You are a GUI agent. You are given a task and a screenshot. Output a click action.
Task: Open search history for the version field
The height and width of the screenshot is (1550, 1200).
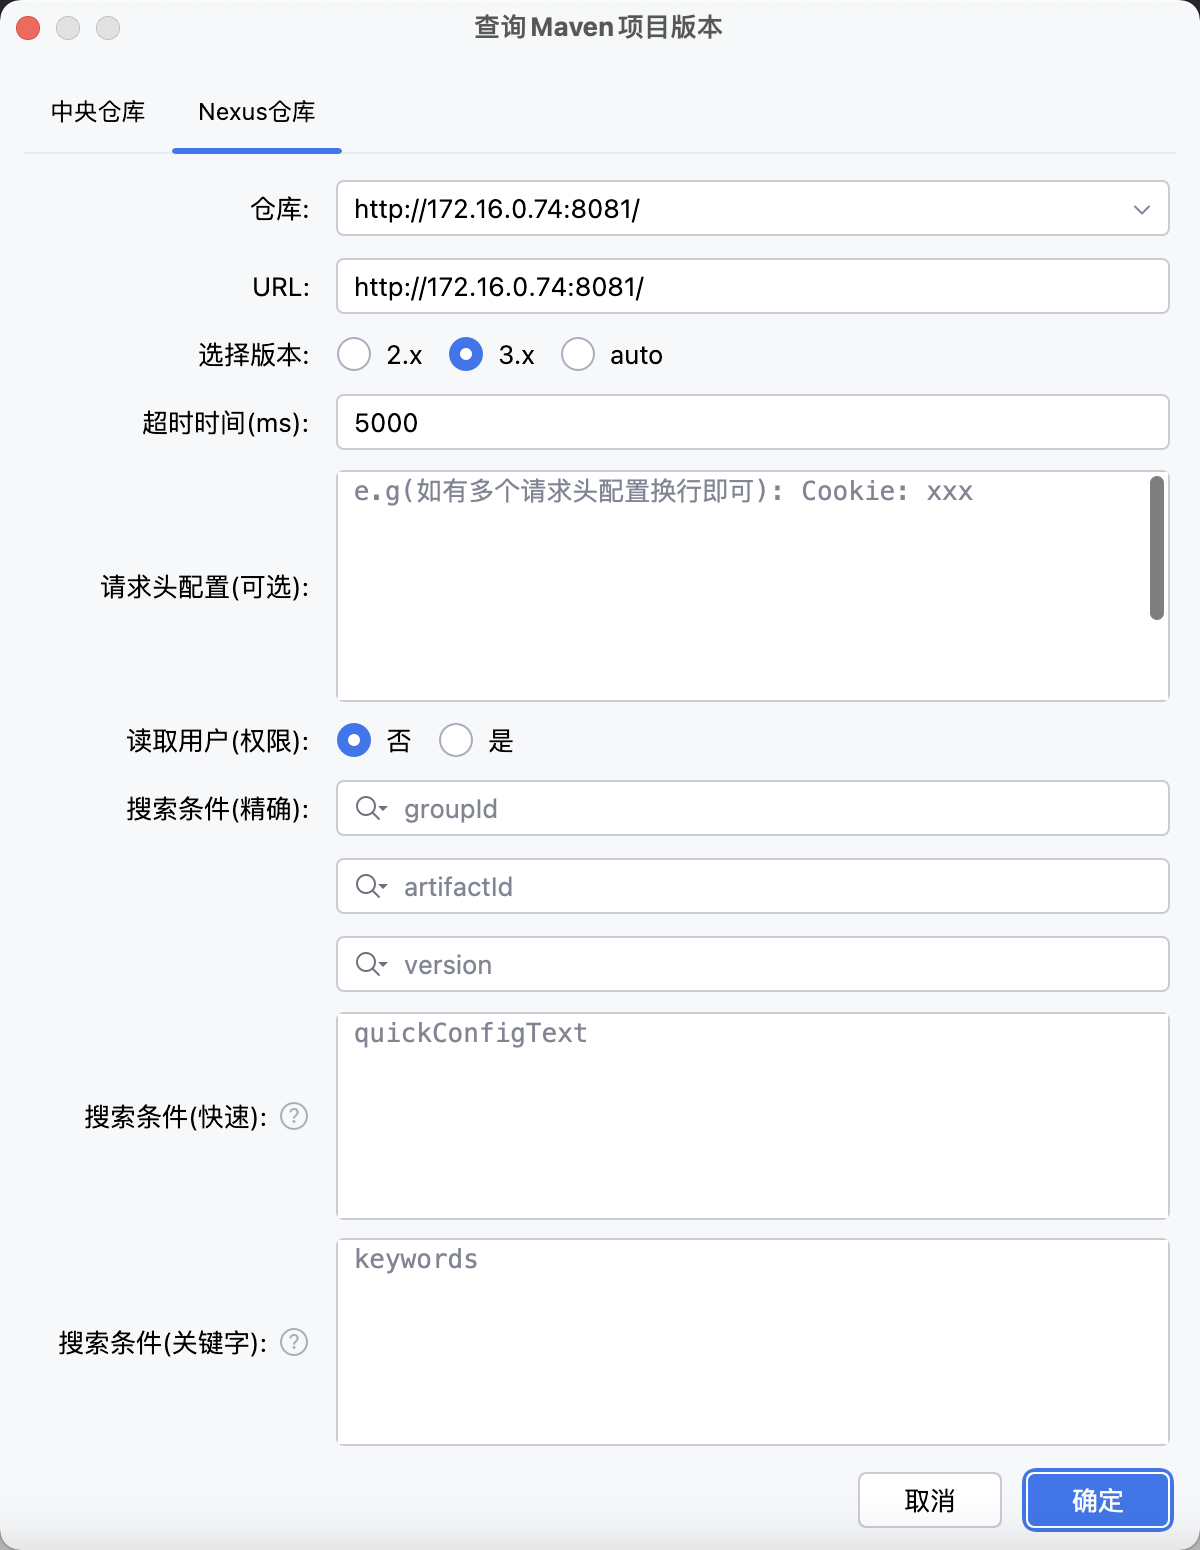tap(370, 964)
